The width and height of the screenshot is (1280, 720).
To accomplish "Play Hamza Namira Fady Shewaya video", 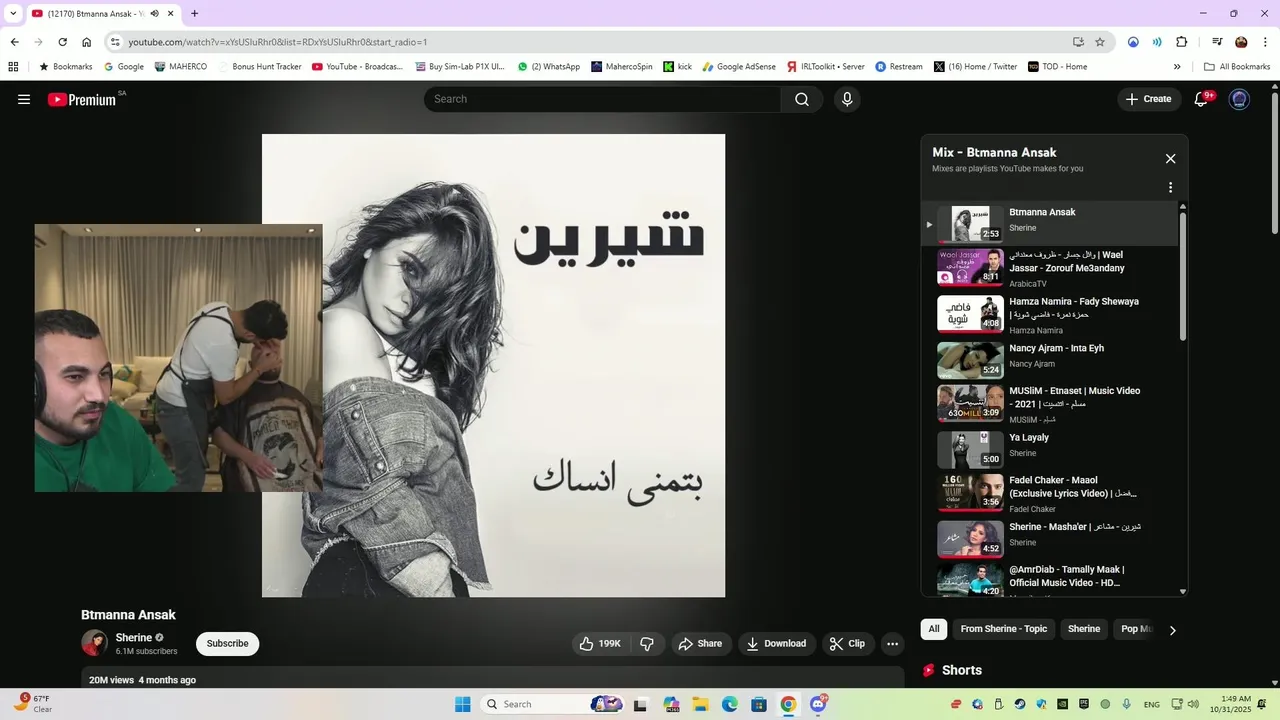I will click(1050, 314).
